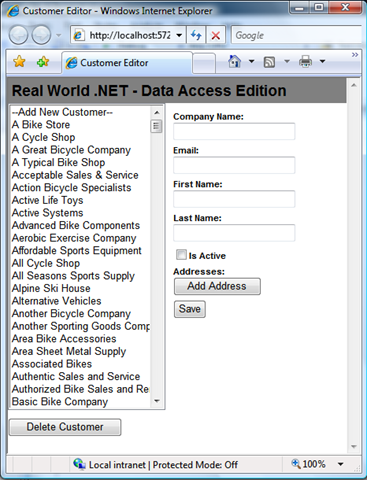Screen dimensions: 367x480
Task: Select Affordable Sports Equipment
Action: point(80,251)
